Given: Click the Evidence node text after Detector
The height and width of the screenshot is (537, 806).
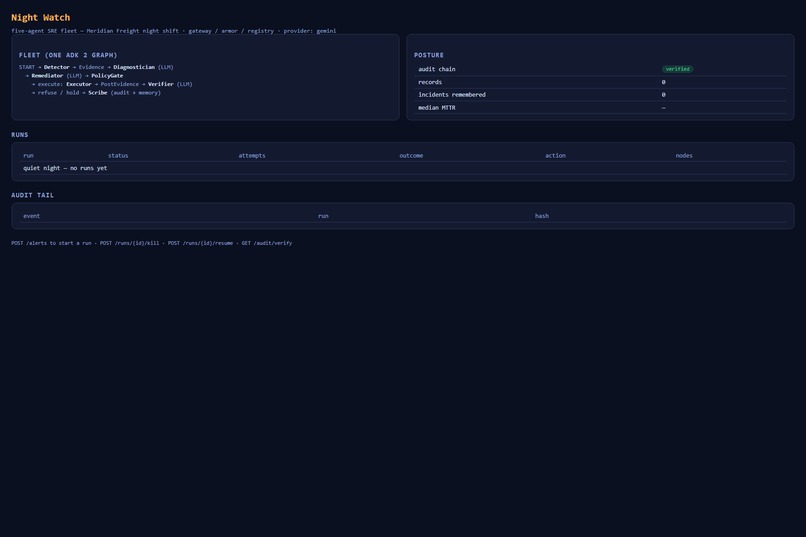Looking at the screenshot, I should [91, 67].
